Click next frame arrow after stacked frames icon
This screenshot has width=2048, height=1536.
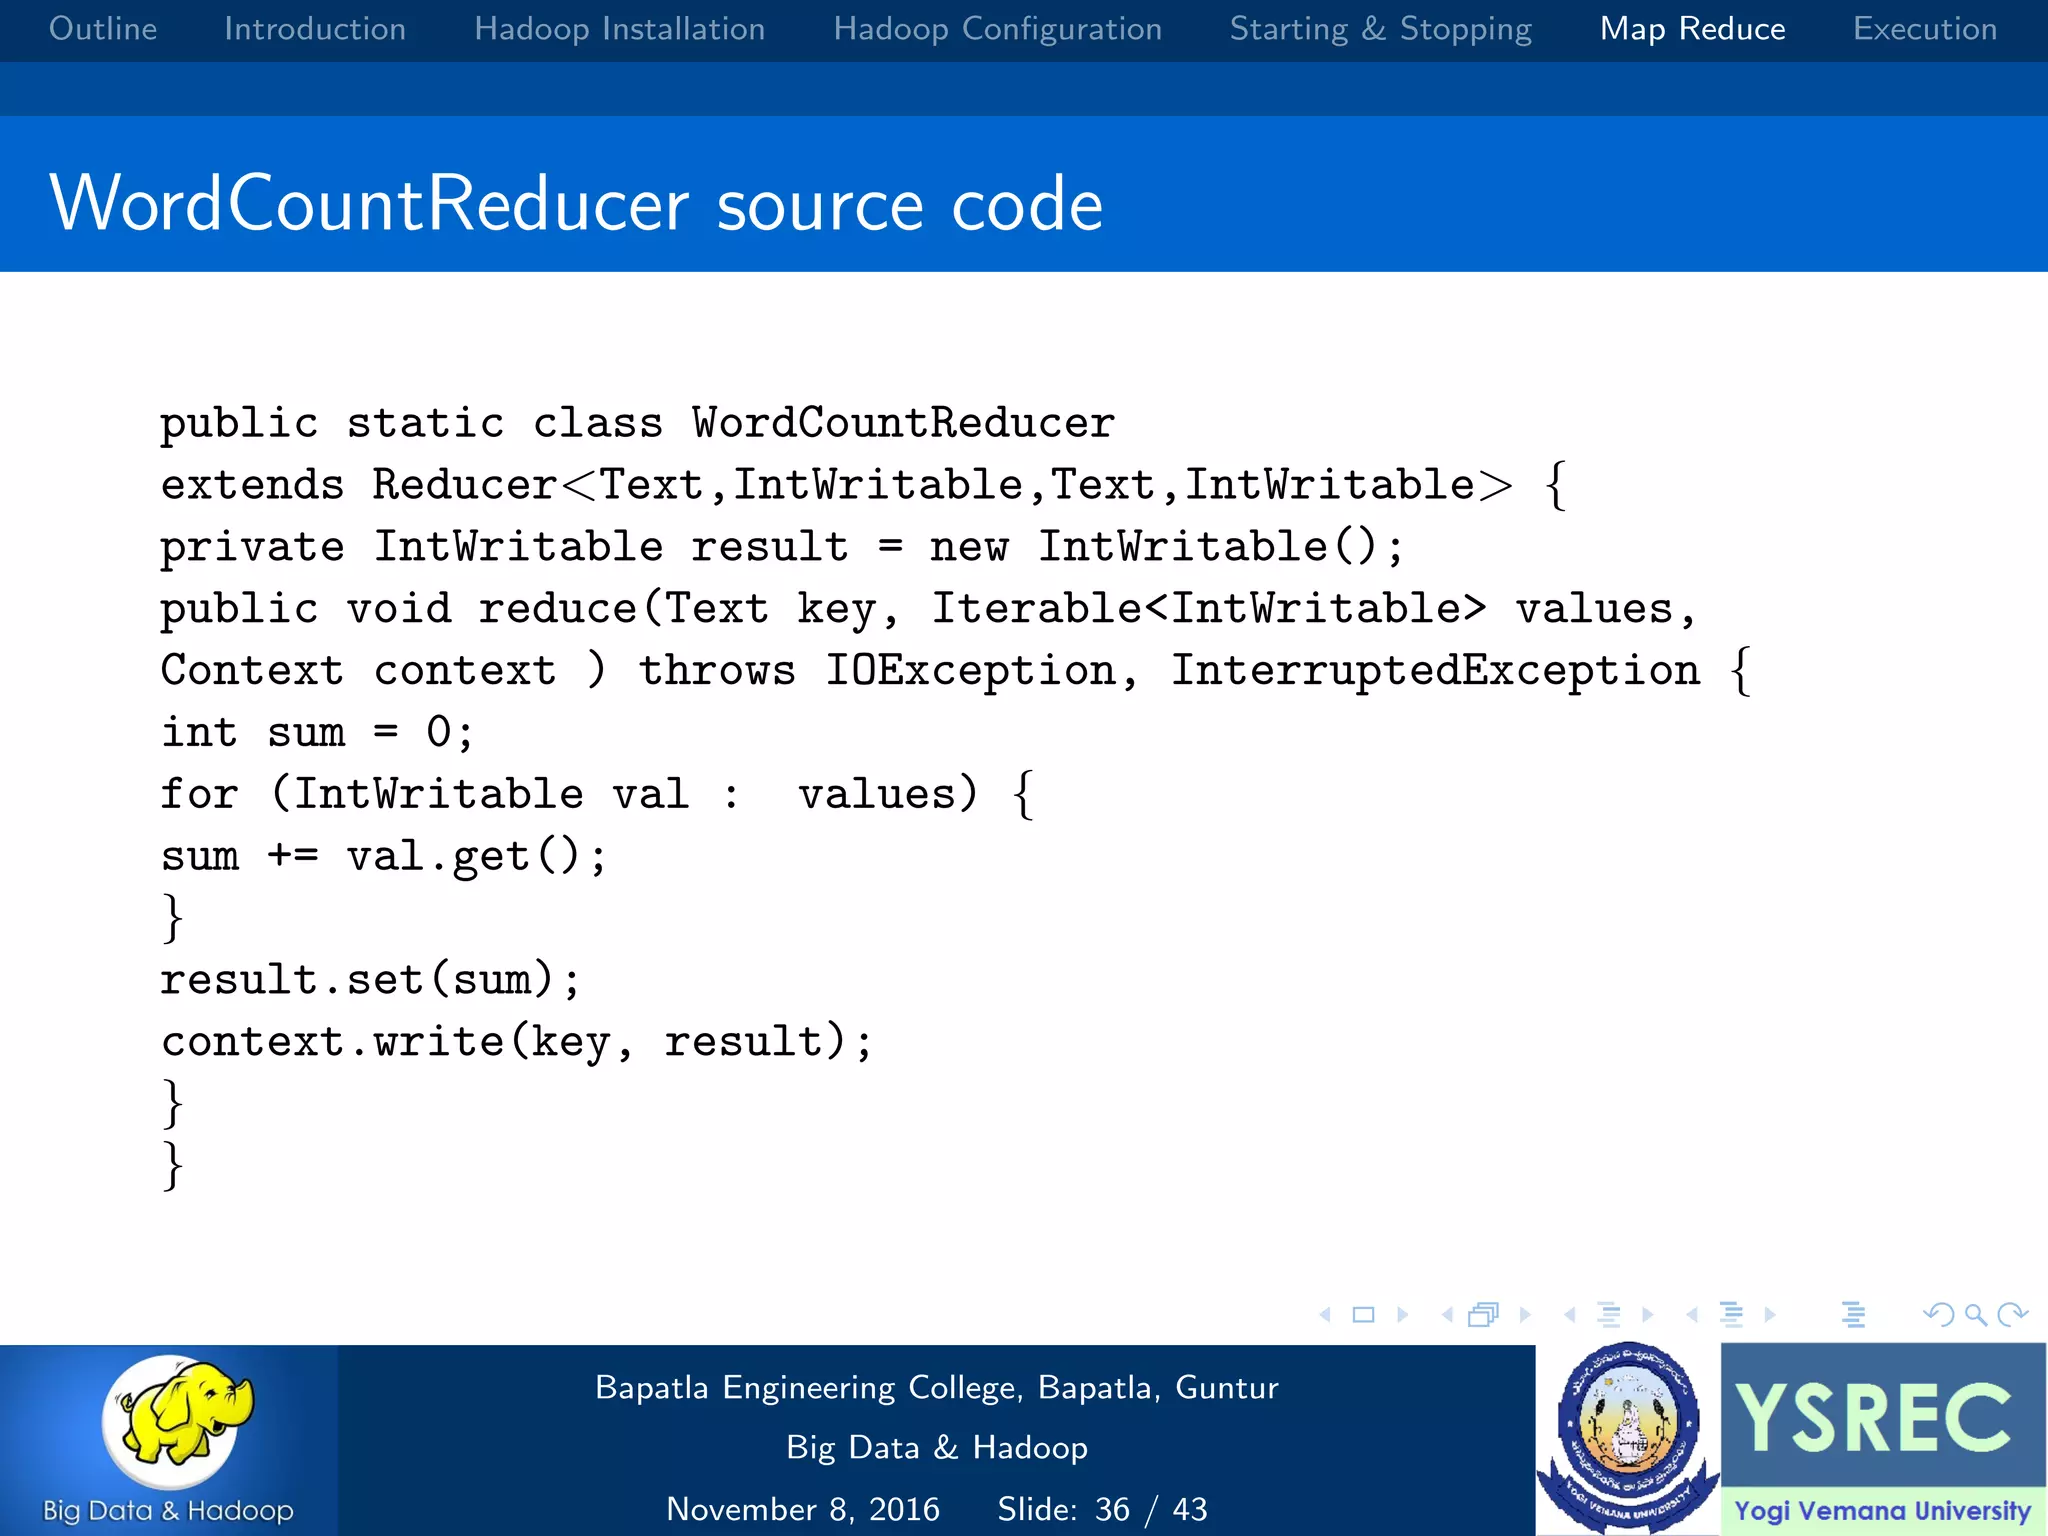pyautogui.click(x=1525, y=1315)
